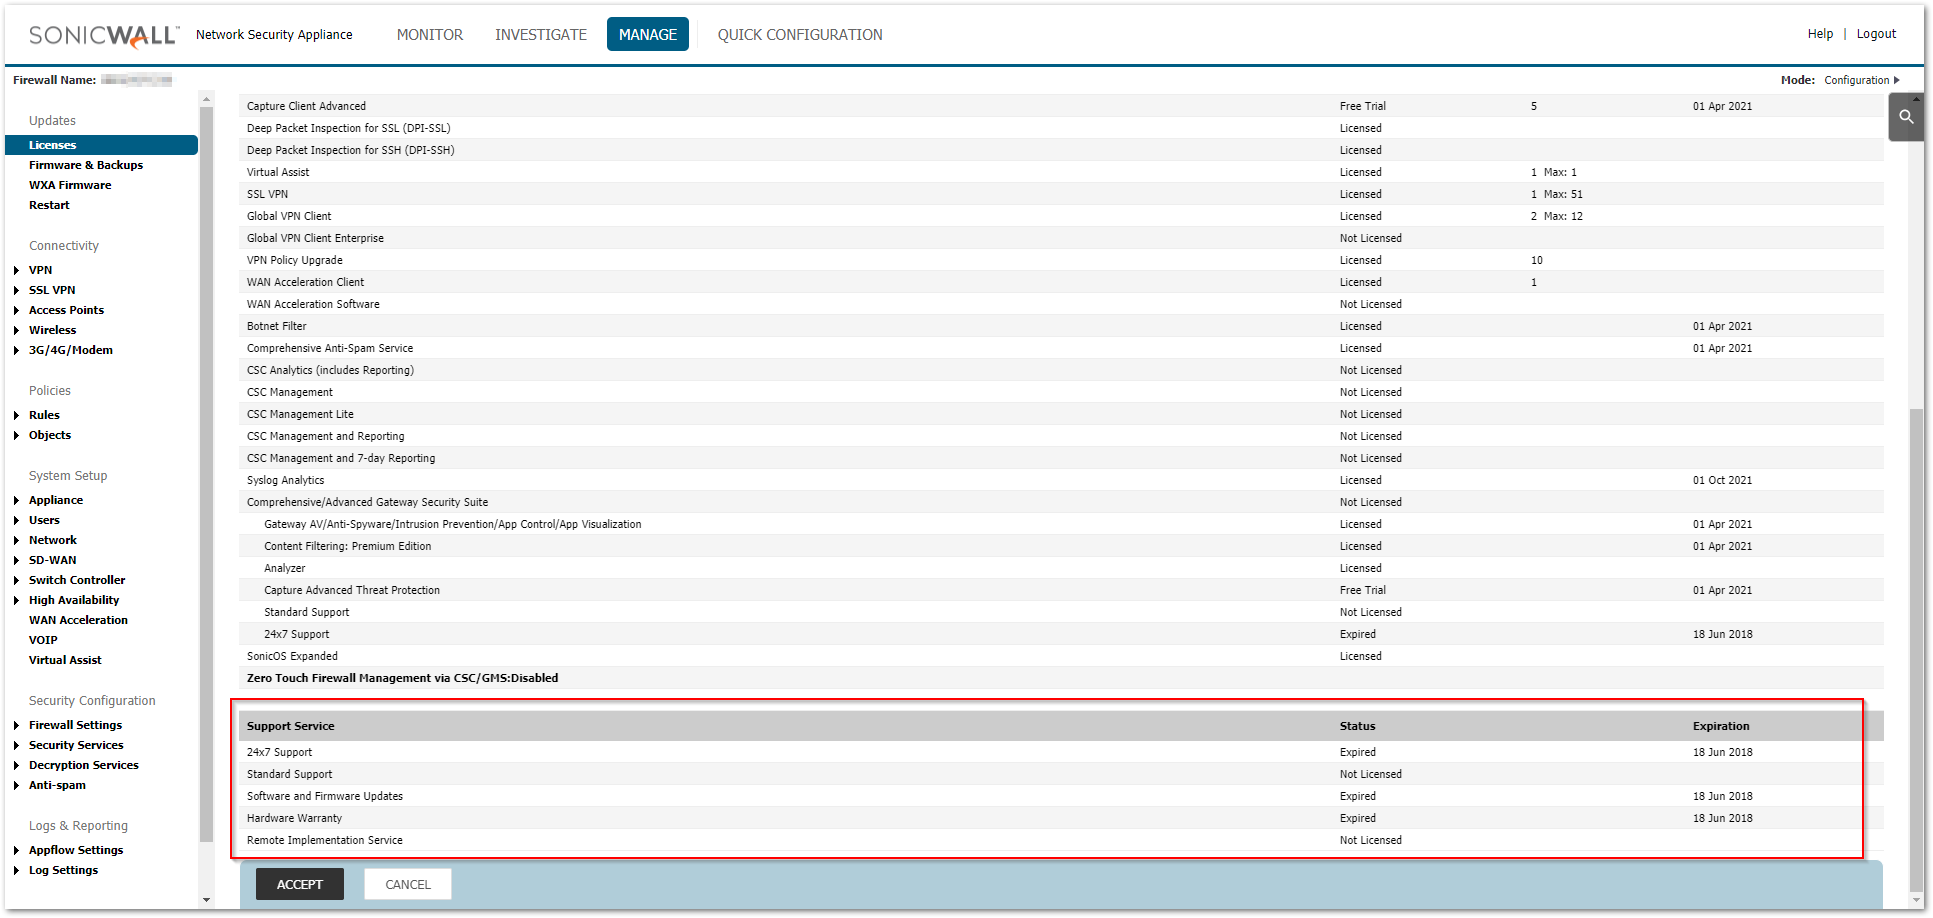Click the Mode Configuration arrow
Viewport: 1933px width, 918px height.
(x=1896, y=80)
